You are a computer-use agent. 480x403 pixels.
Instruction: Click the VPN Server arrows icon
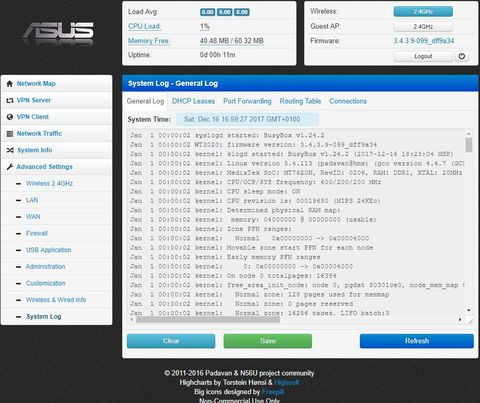(10, 100)
